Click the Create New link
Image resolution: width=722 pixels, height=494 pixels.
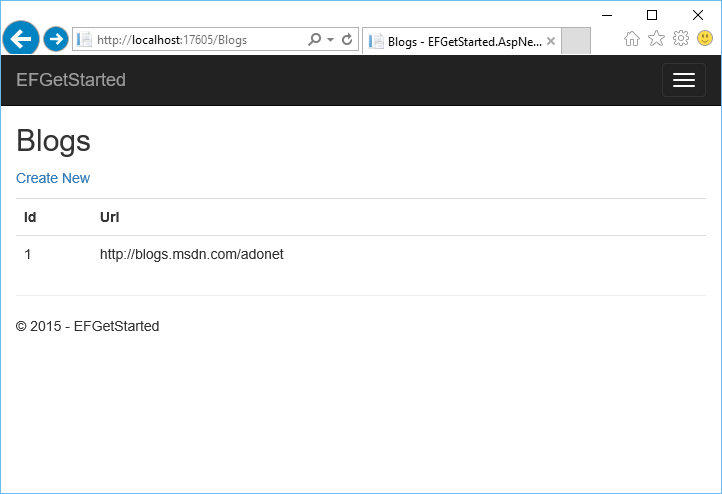coord(53,178)
